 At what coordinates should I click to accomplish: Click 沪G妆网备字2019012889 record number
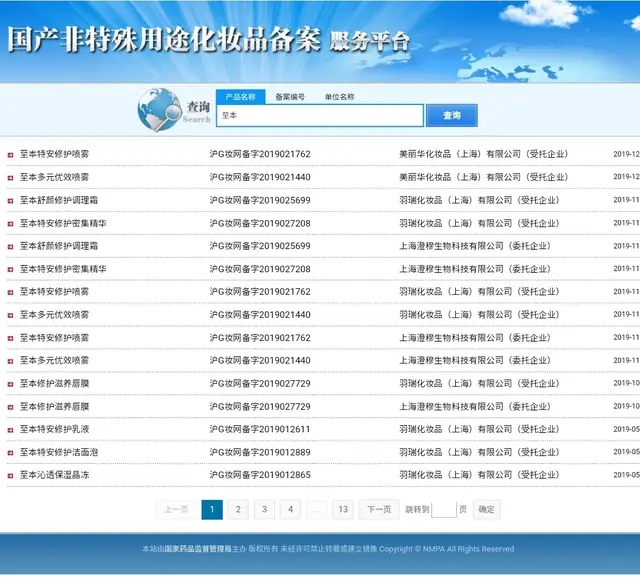pyautogui.click(x=260, y=452)
